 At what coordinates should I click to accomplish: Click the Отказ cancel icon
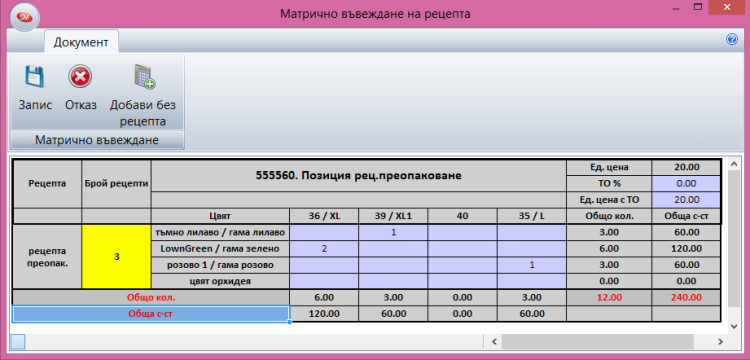point(80,76)
